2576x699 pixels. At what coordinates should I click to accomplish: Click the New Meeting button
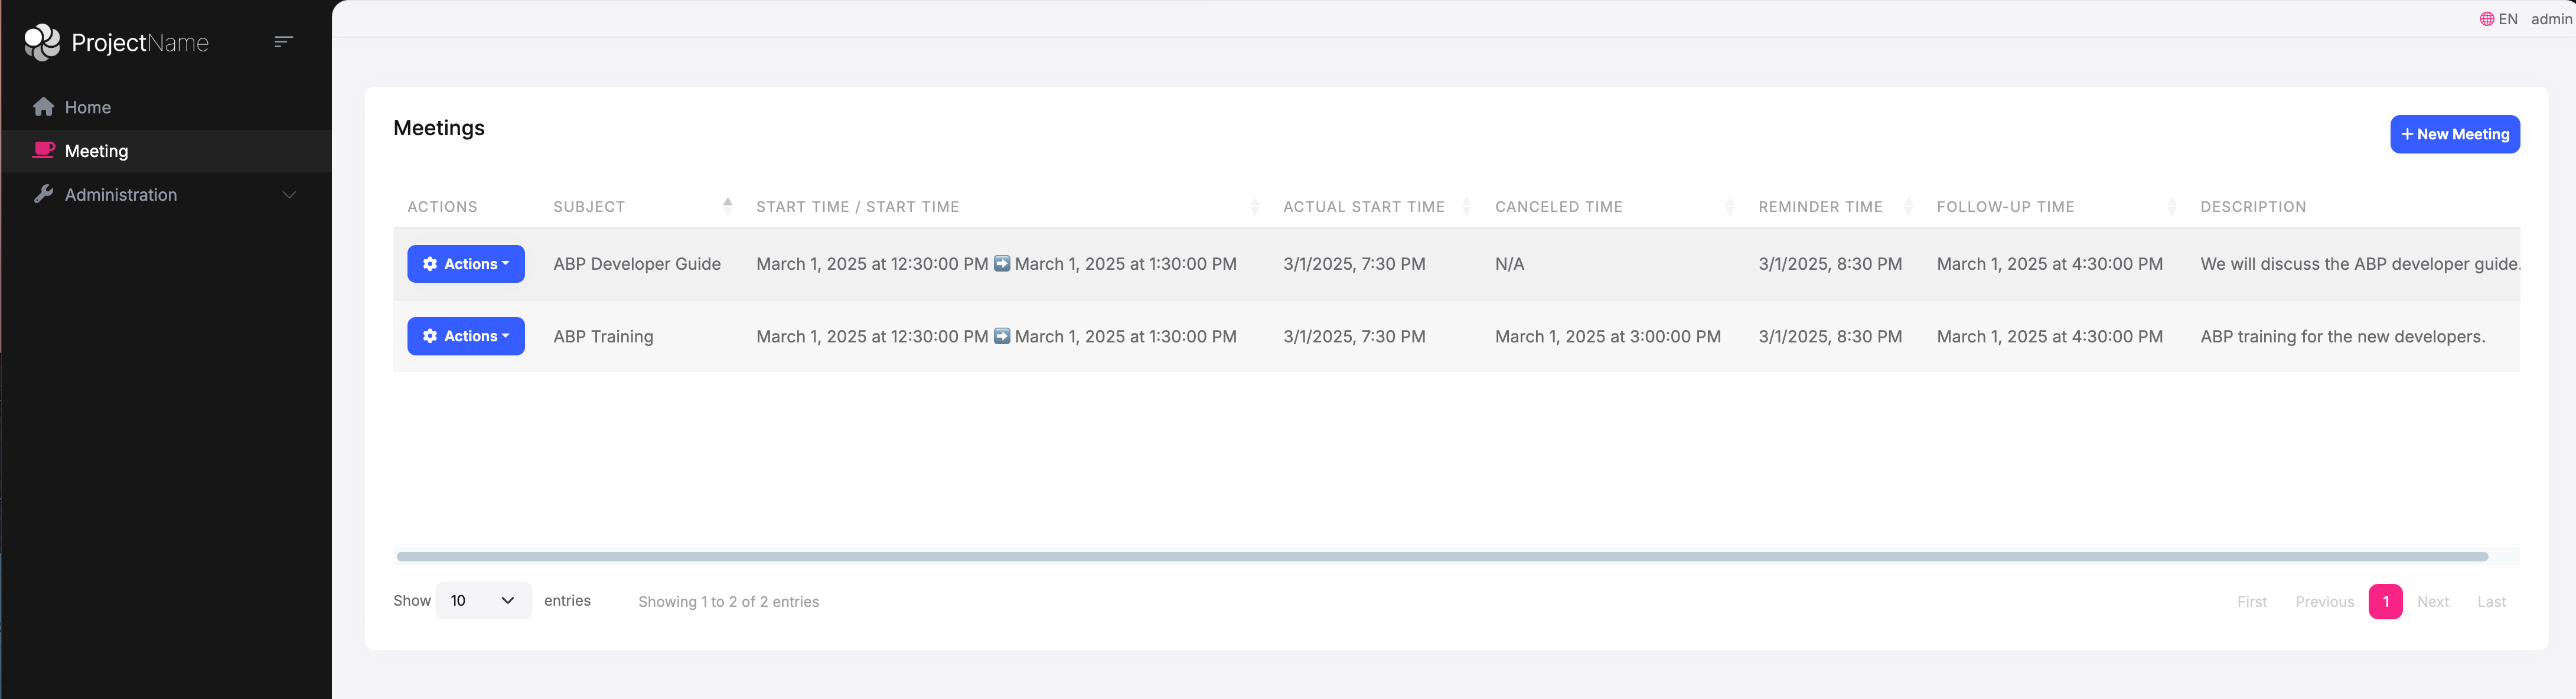click(x=2454, y=134)
